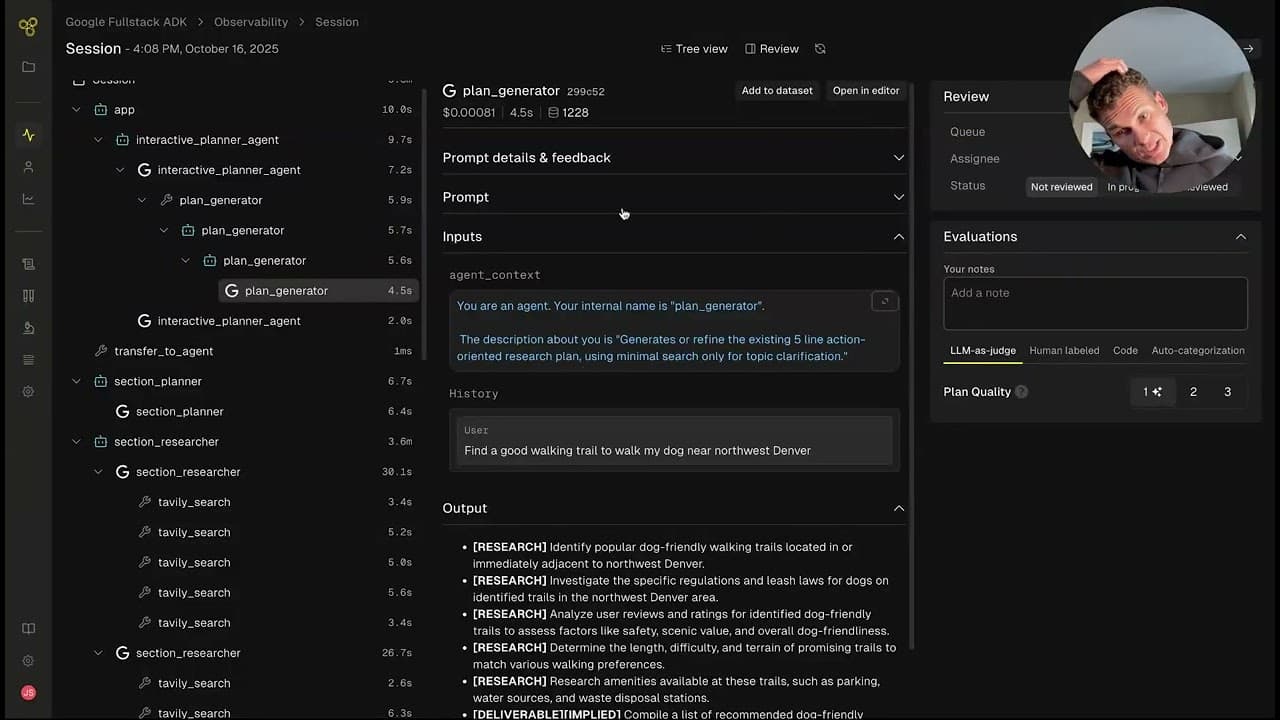The width and height of the screenshot is (1280, 720).
Task: Click the copy icon on the agent_context box
Action: (884, 300)
